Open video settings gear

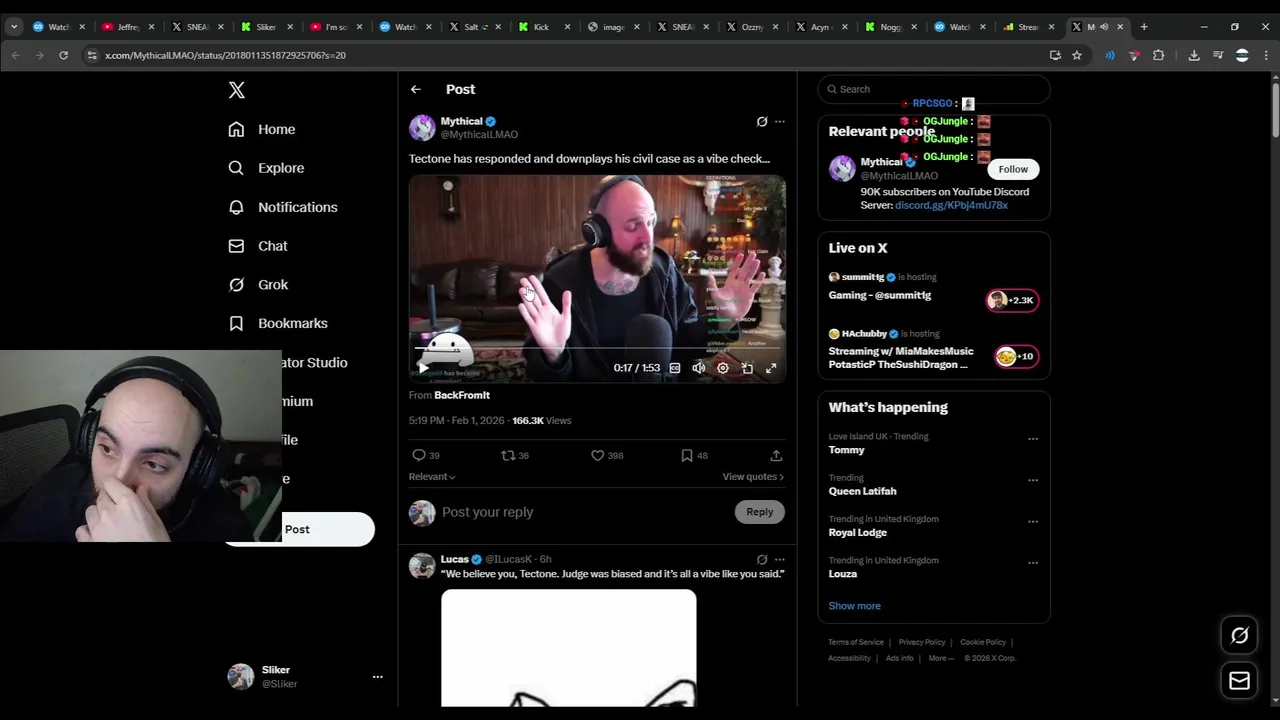coord(723,368)
